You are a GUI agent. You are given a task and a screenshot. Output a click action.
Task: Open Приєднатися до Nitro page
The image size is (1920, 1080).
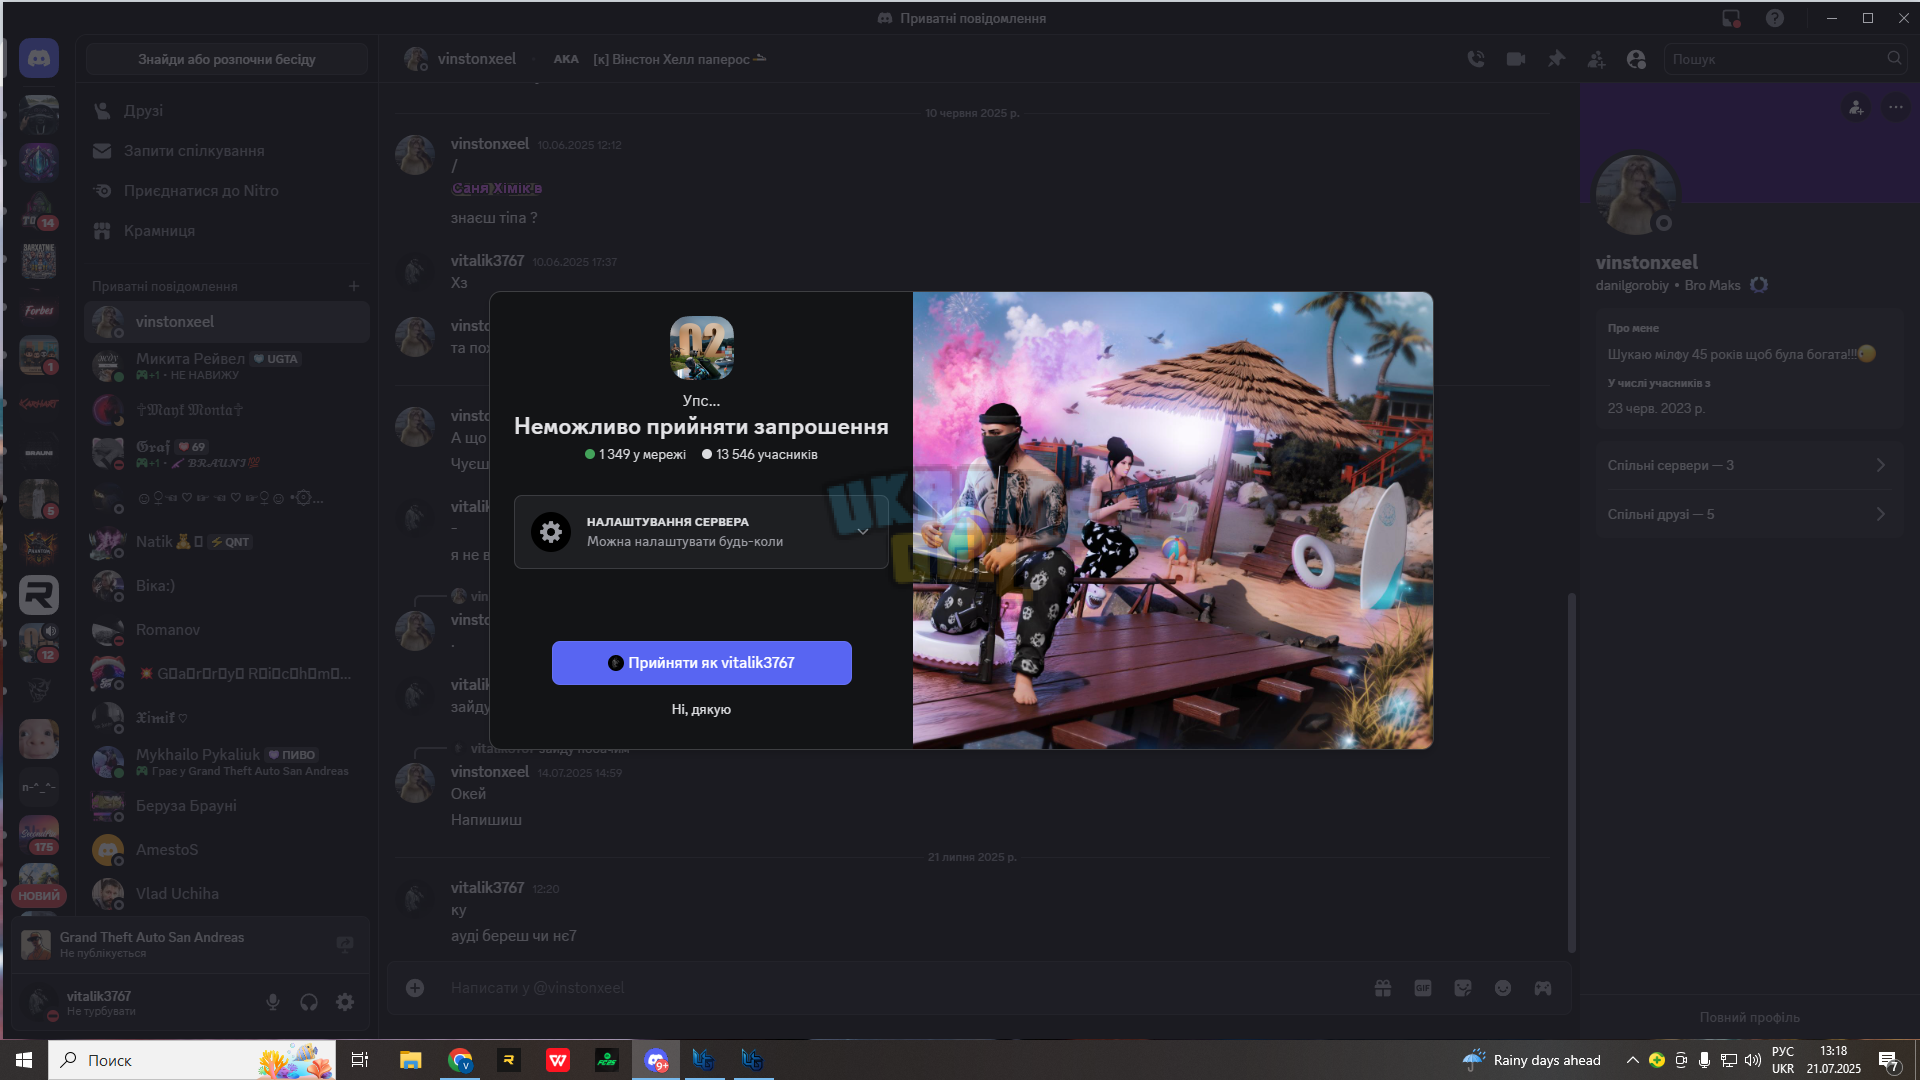click(227, 191)
